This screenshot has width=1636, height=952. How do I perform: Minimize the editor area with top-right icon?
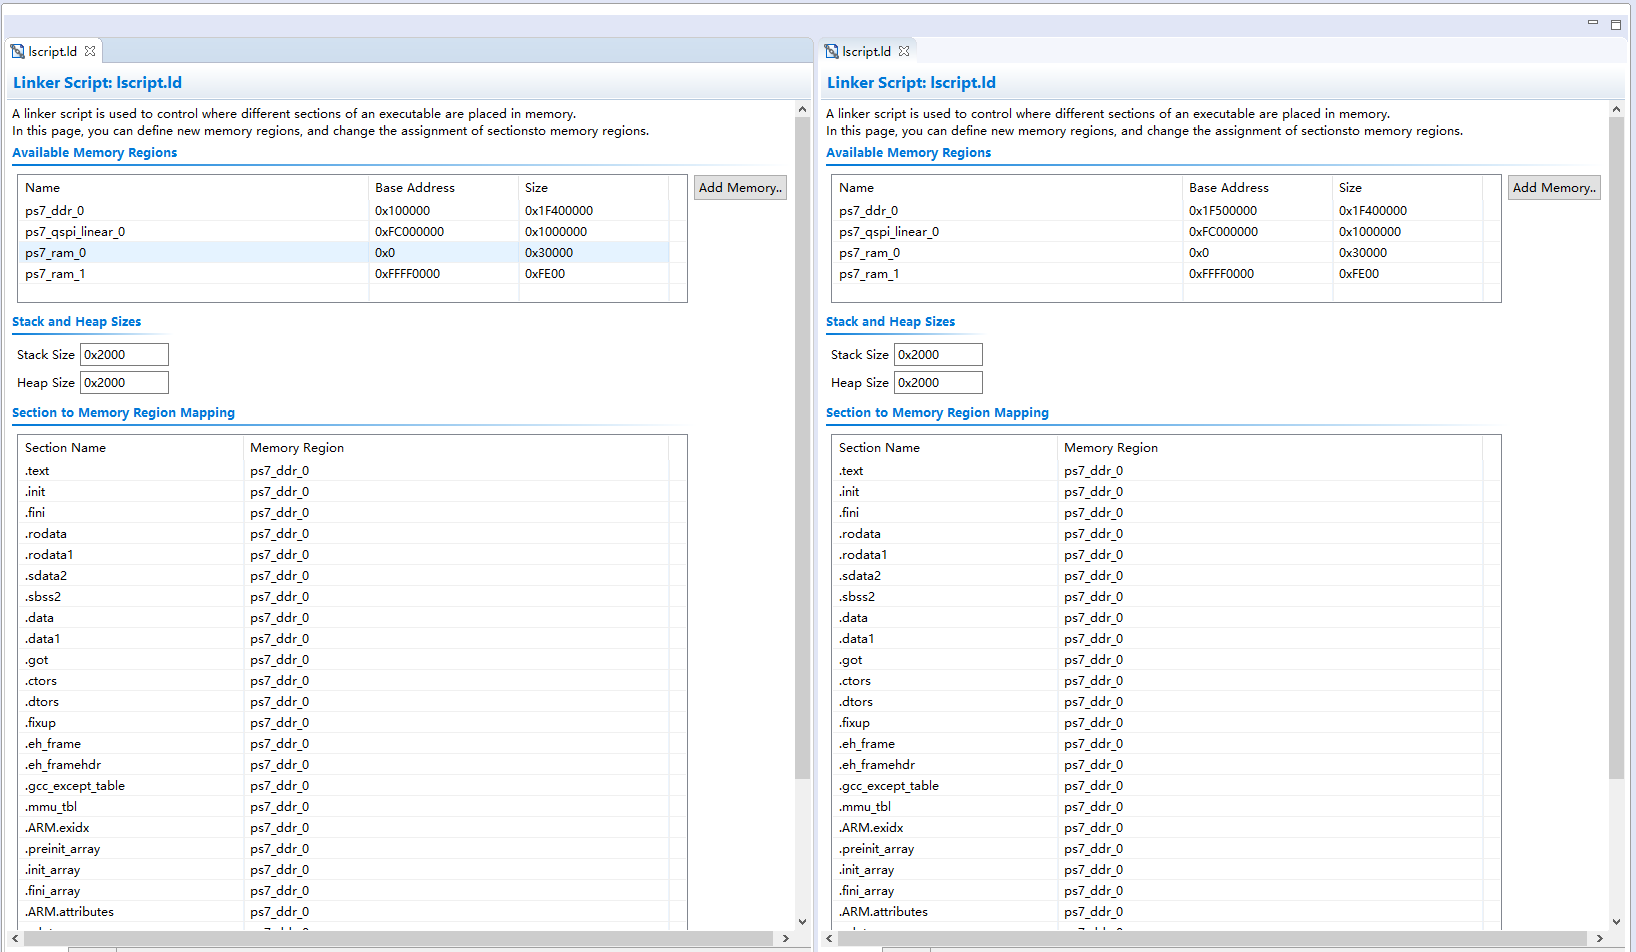pos(1593,22)
